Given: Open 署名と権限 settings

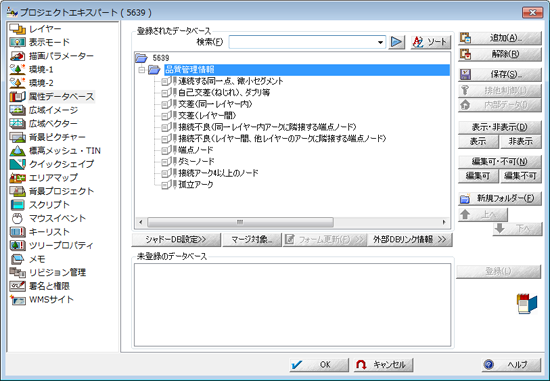Looking at the screenshot, I should 40,286.
